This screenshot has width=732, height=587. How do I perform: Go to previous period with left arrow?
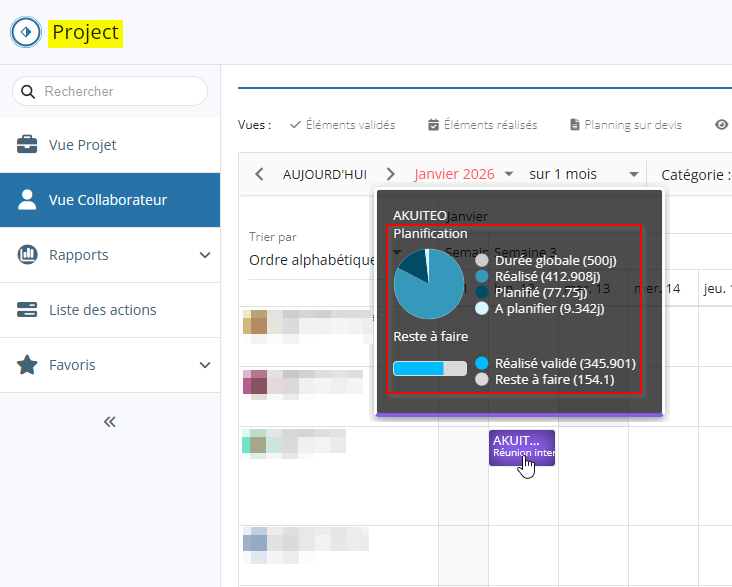(x=260, y=174)
